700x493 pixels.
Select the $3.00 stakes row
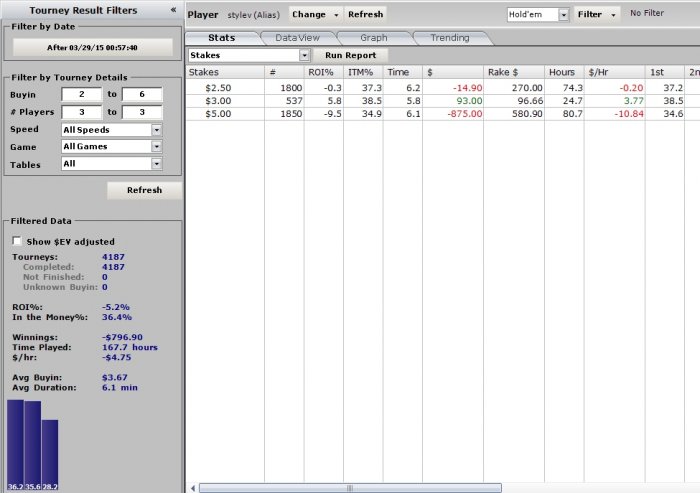[x=443, y=101]
